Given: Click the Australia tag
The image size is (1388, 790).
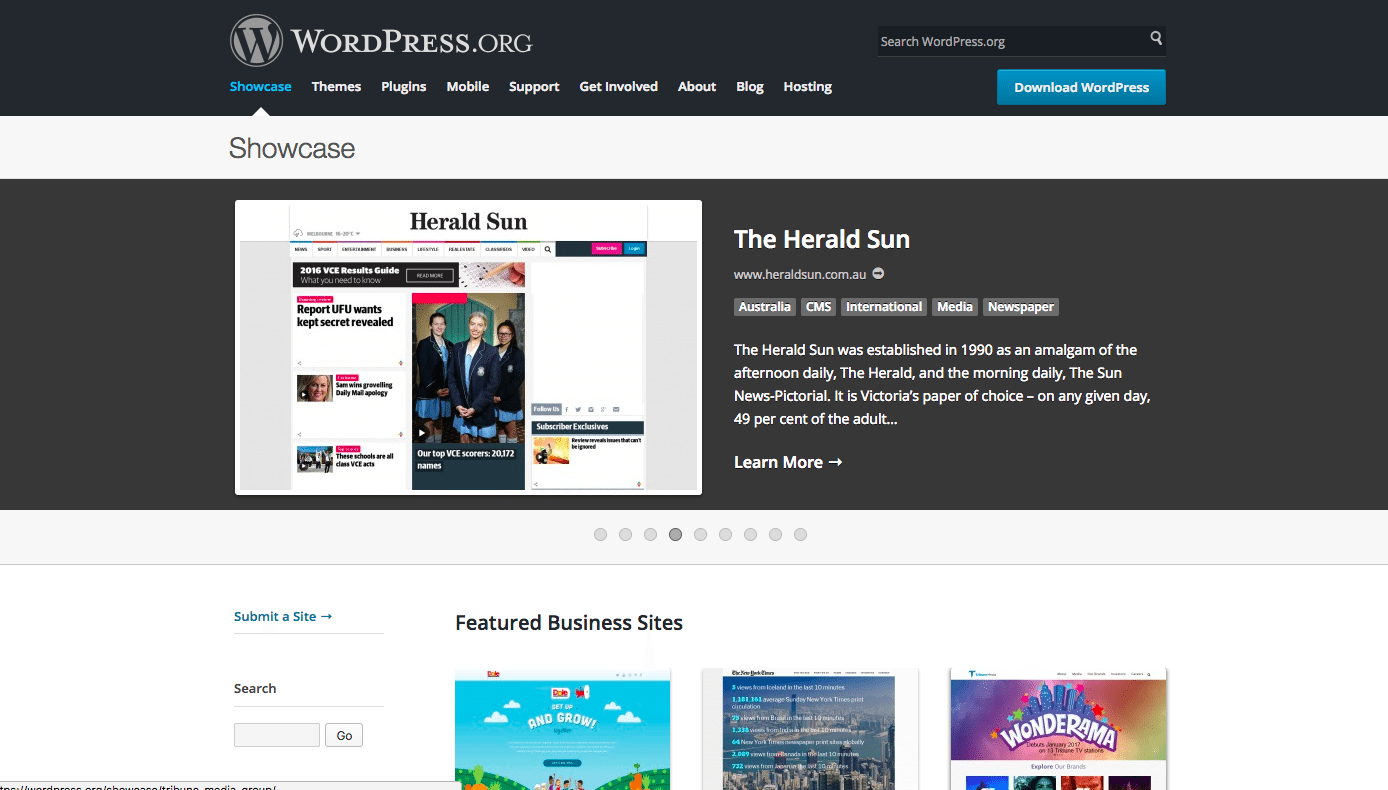Looking at the screenshot, I should pyautogui.click(x=764, y=307).
